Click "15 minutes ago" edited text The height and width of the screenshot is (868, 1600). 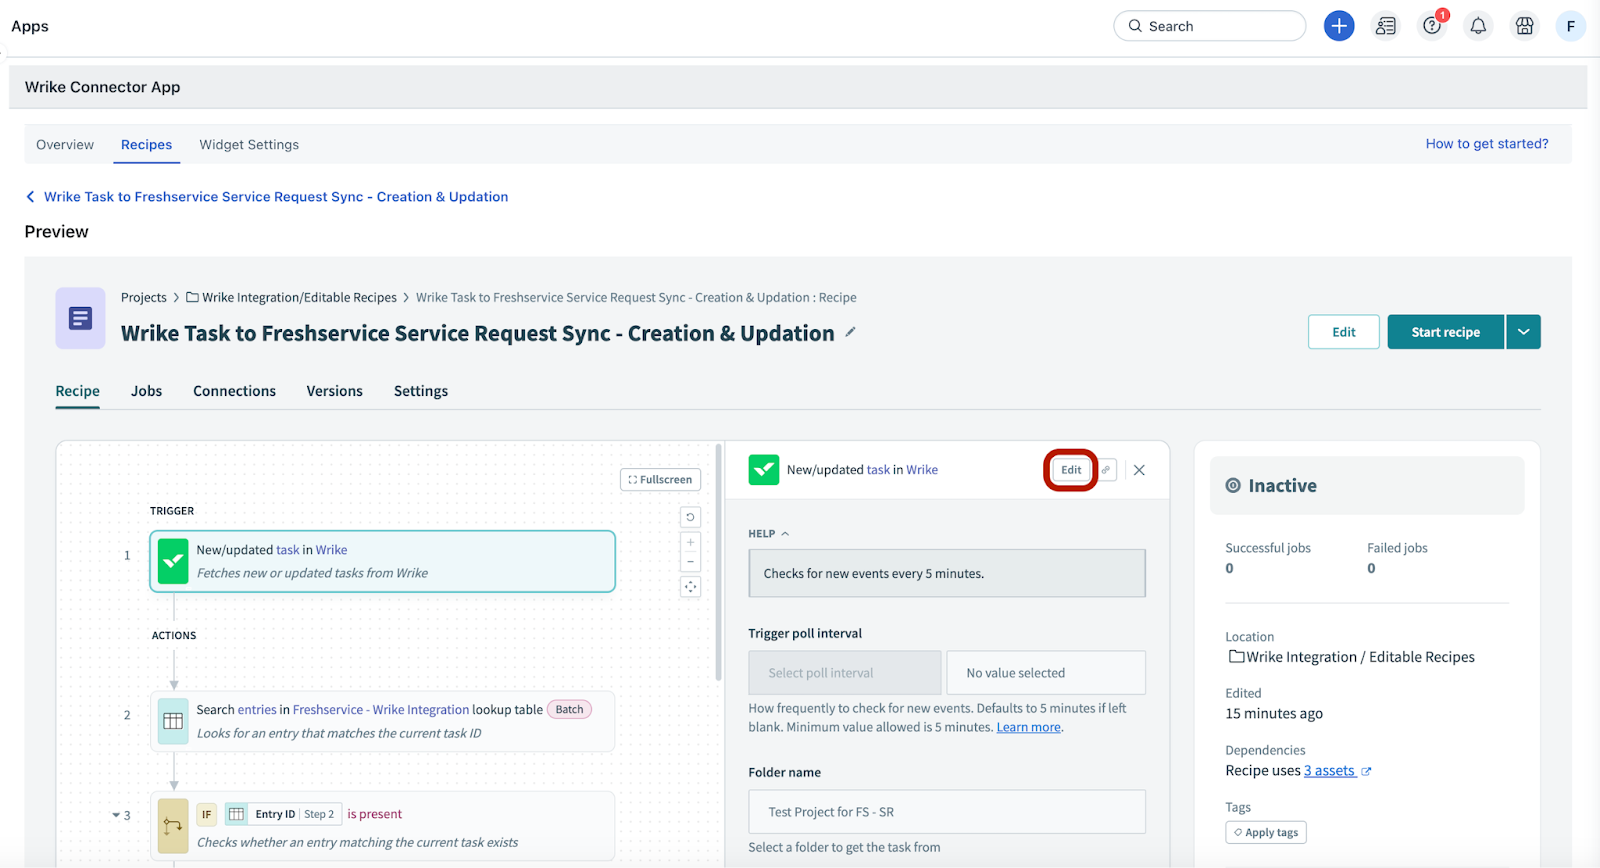coord(1274,714)
